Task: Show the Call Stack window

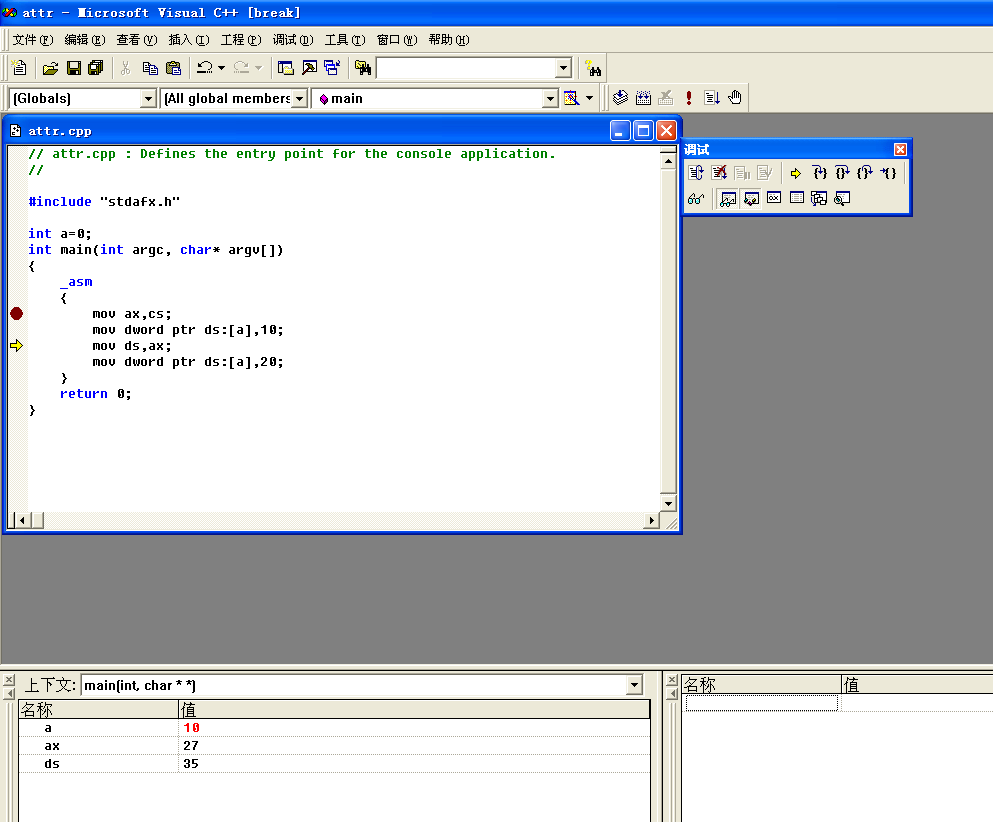Action: click(819, 198)
